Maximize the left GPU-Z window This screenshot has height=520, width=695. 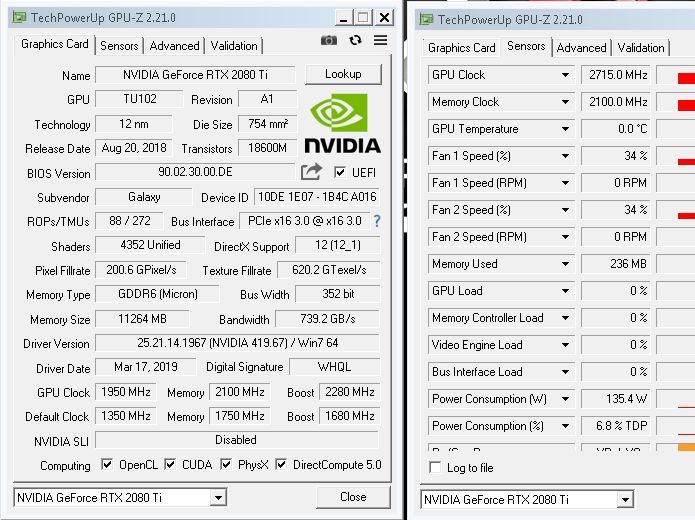click(363, 18)
